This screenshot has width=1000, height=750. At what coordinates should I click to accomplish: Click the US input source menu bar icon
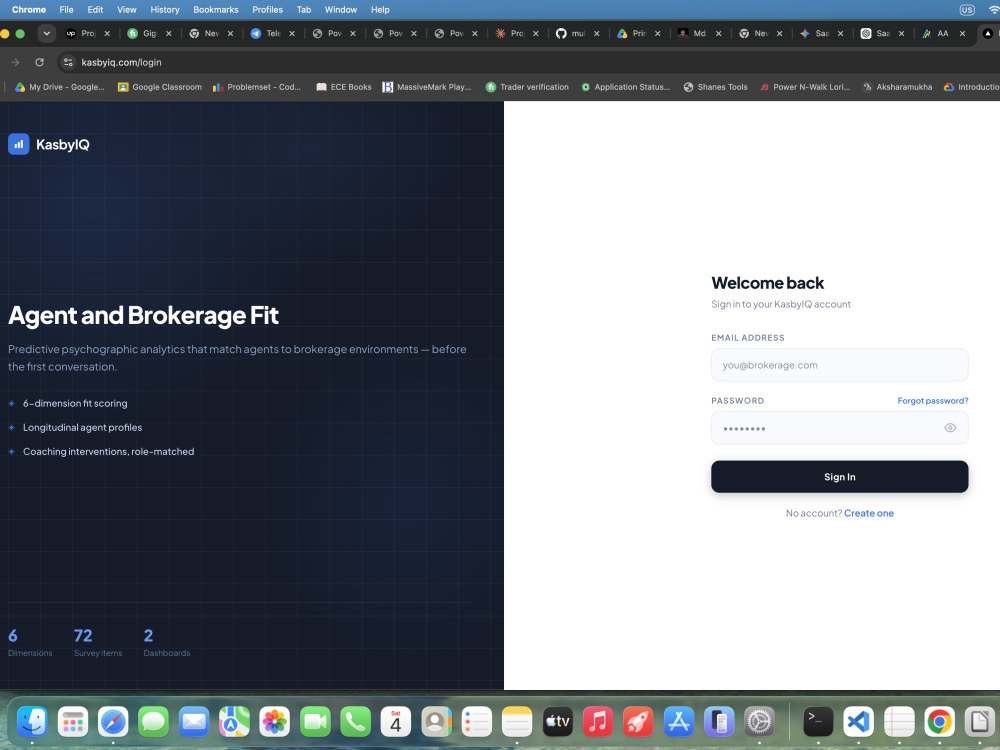tap(967, 10)
